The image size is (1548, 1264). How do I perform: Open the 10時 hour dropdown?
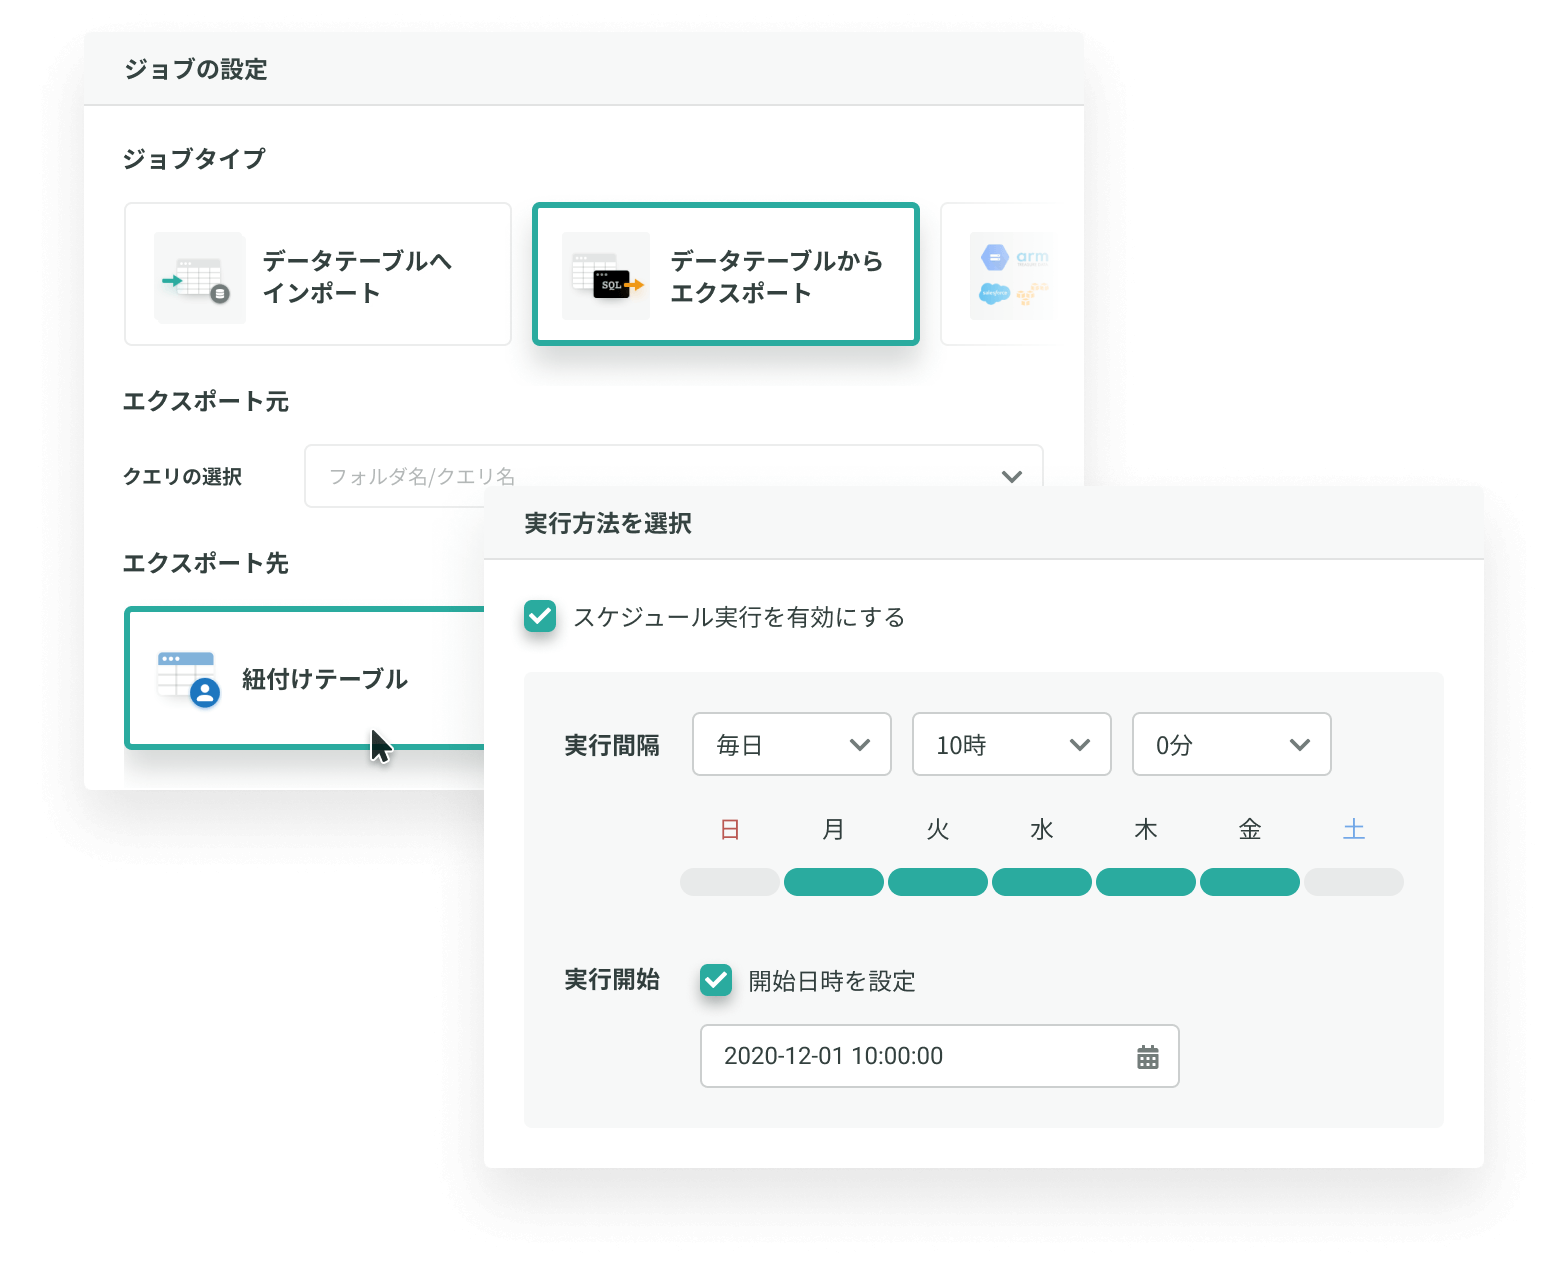(1011, 744)
